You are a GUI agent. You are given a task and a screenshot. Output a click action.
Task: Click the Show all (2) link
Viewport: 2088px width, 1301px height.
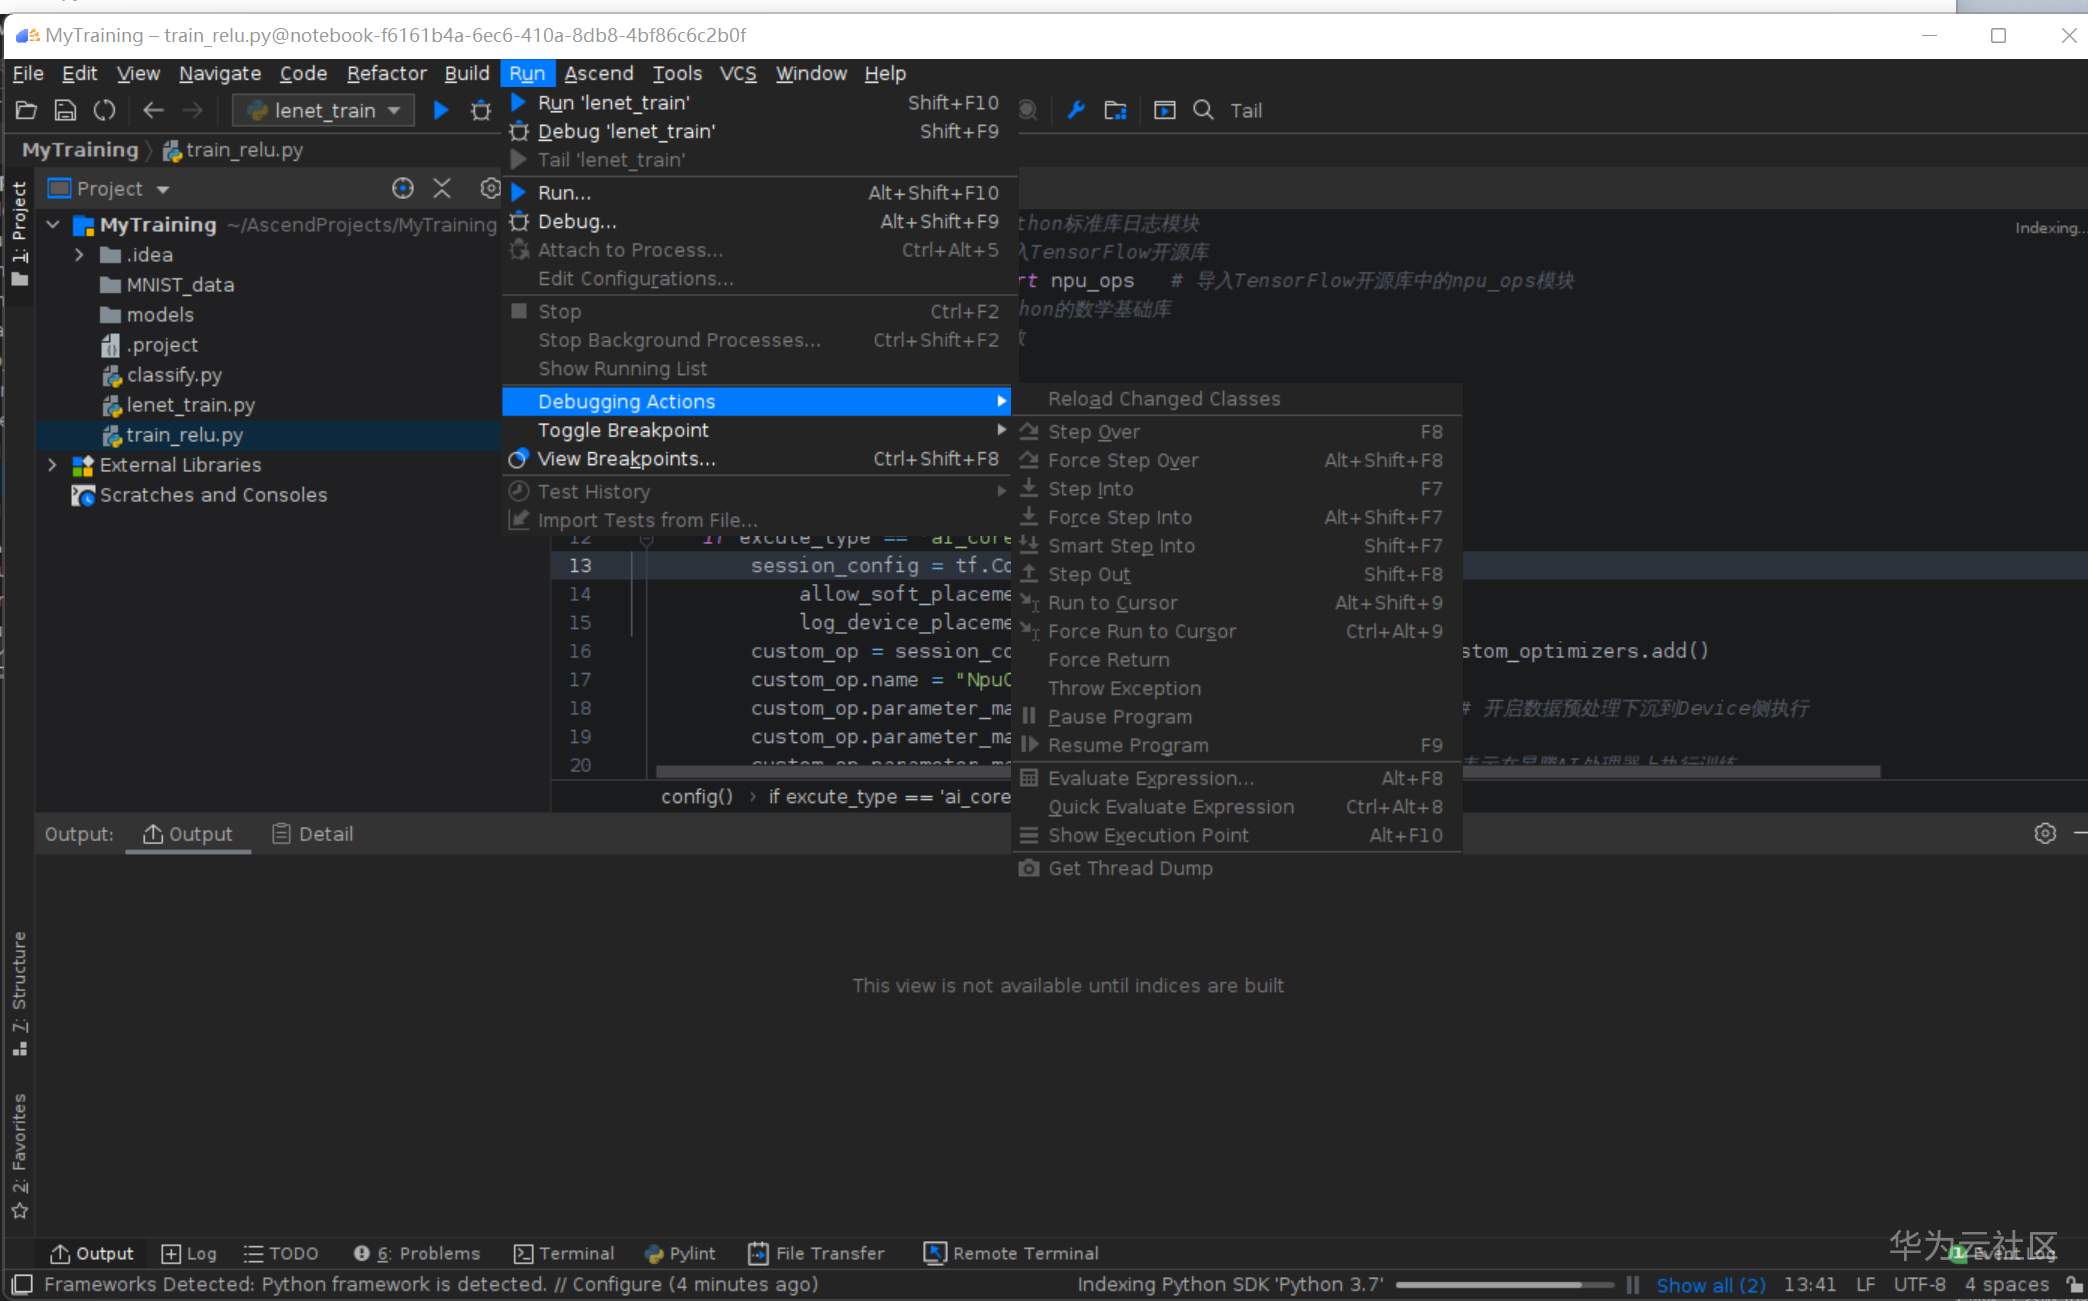coord(1710,1284)
